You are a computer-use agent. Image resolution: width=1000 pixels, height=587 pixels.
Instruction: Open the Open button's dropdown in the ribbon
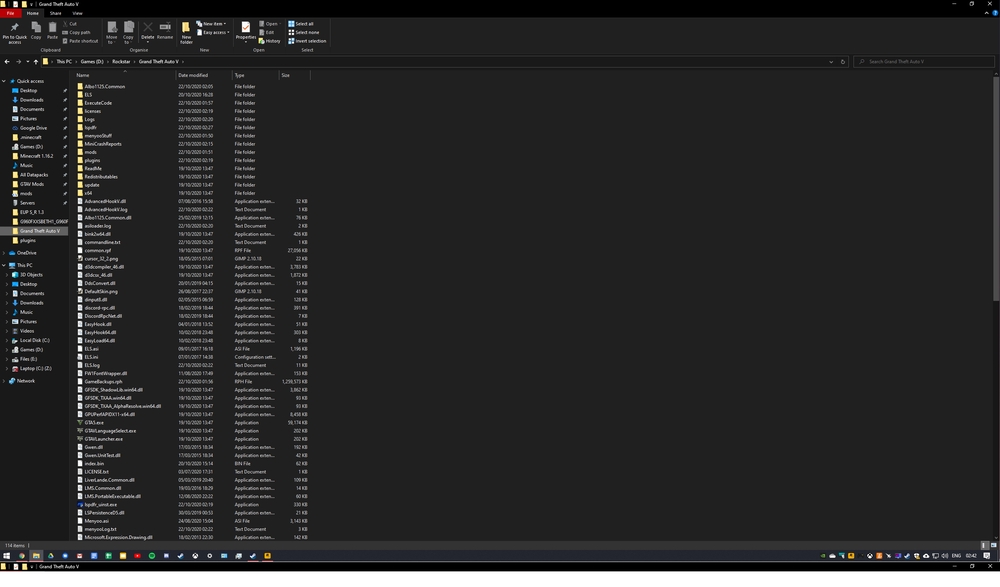[x=280, y=24]
